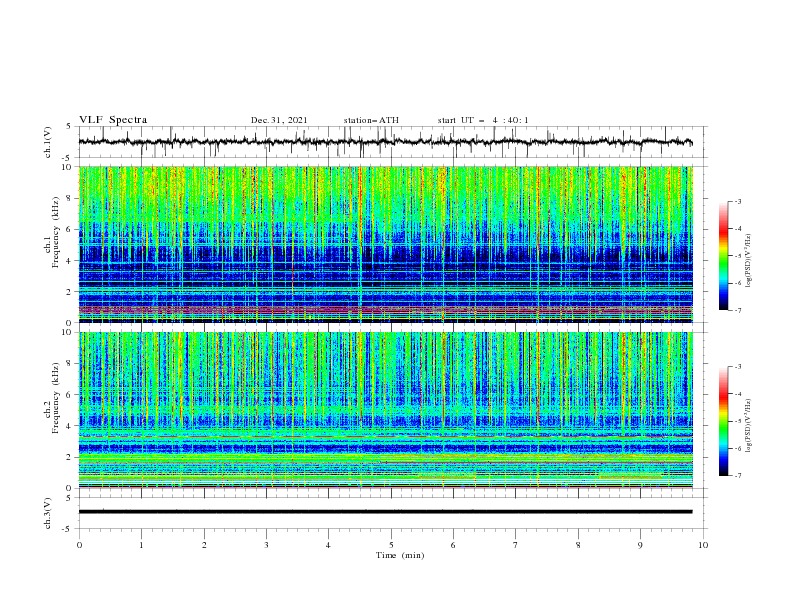792x612 pixels.
Task: Click time axis tick label "1"
Action: (x=141, y=545)
